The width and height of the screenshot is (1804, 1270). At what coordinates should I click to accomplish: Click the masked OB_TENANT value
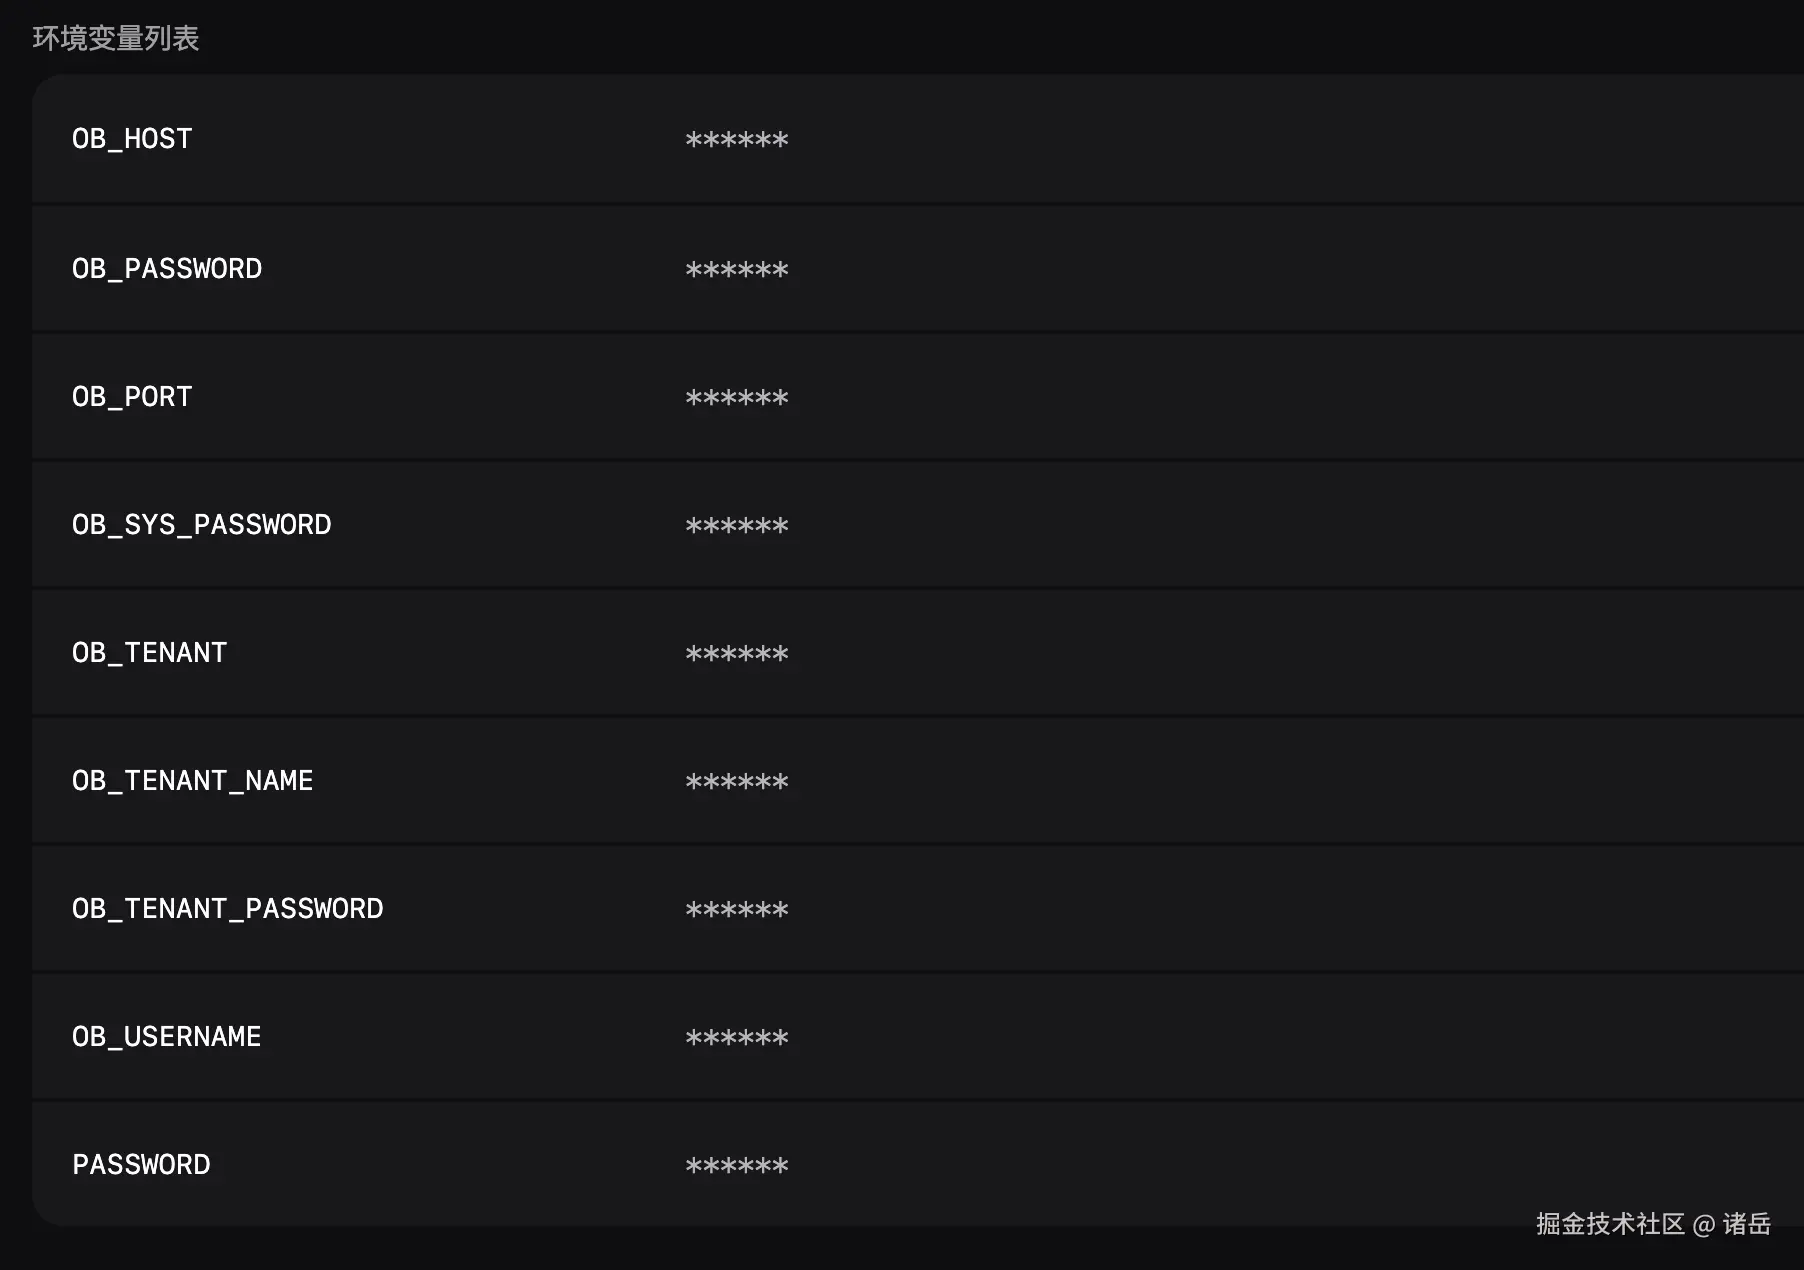click(x=737, y=654)
